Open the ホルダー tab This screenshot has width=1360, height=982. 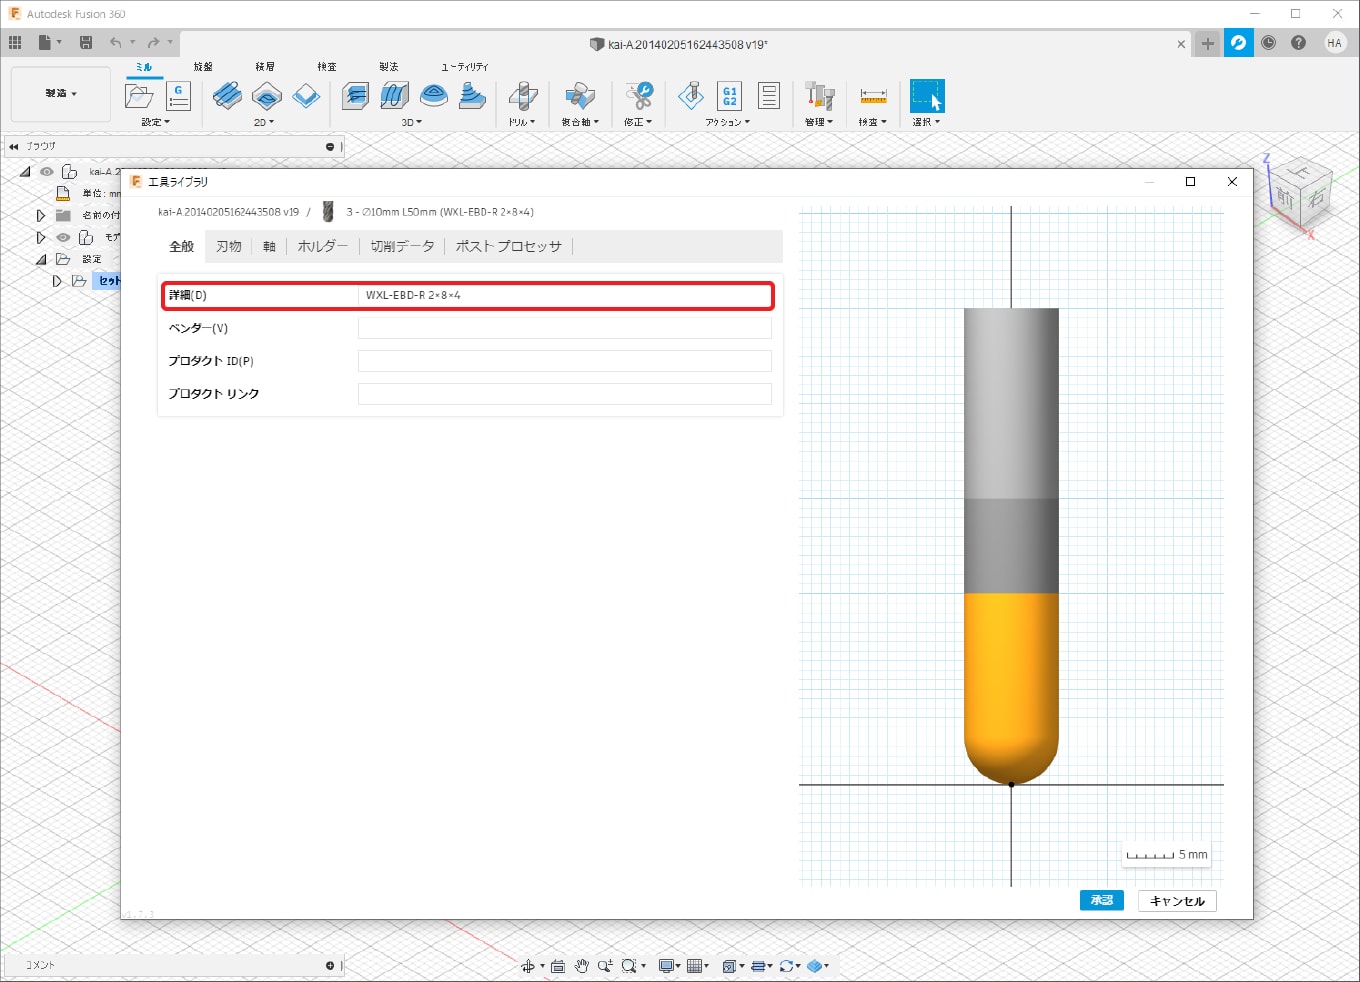coord(322,247)
